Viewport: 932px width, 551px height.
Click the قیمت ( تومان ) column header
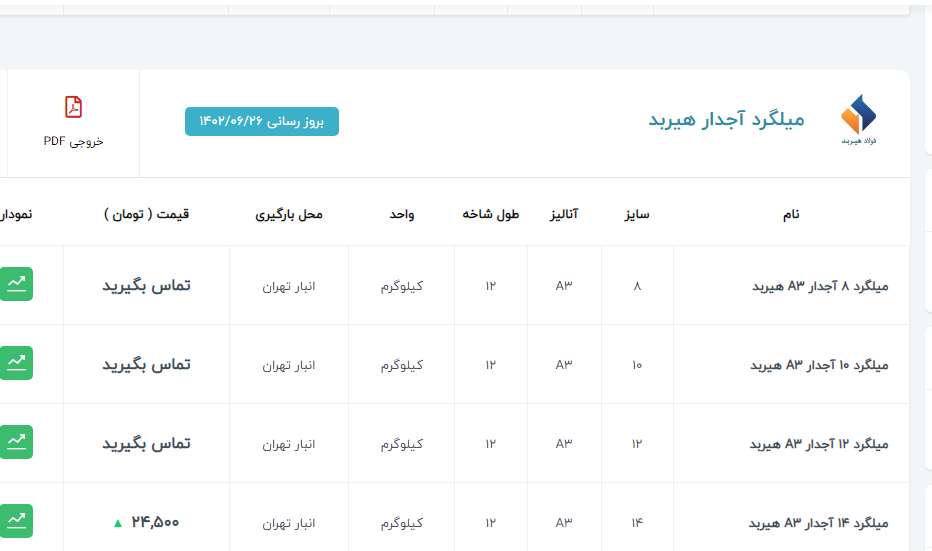pyautogui.click(x=146, y=214)
